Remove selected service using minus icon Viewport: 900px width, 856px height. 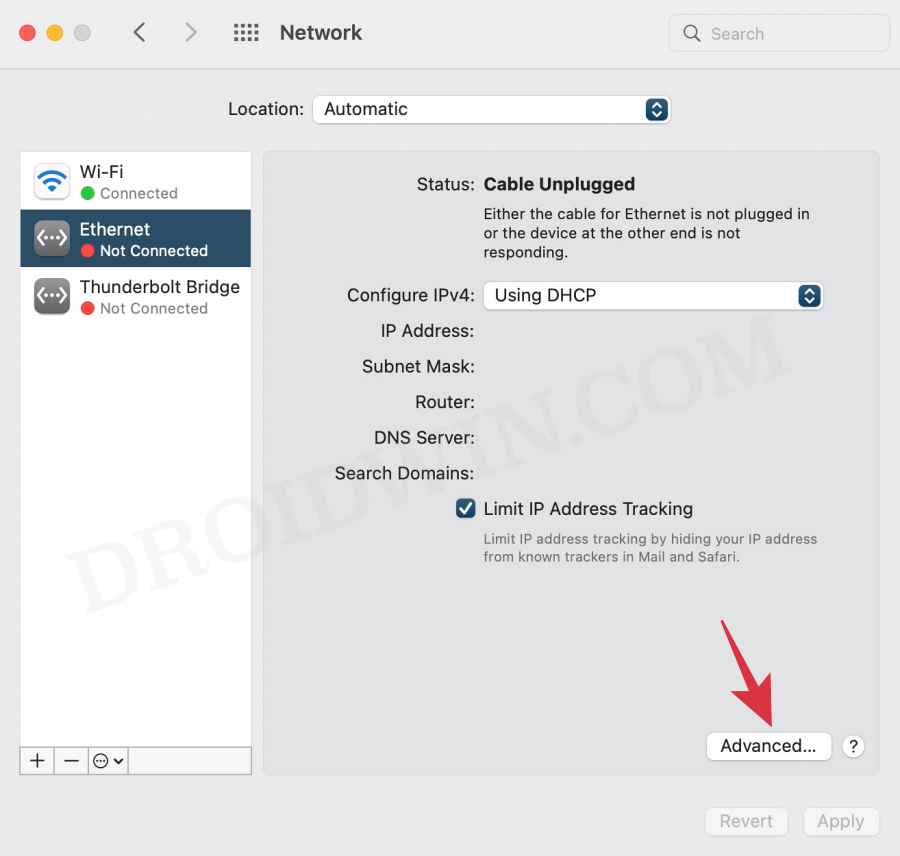(x=70, y=761)
